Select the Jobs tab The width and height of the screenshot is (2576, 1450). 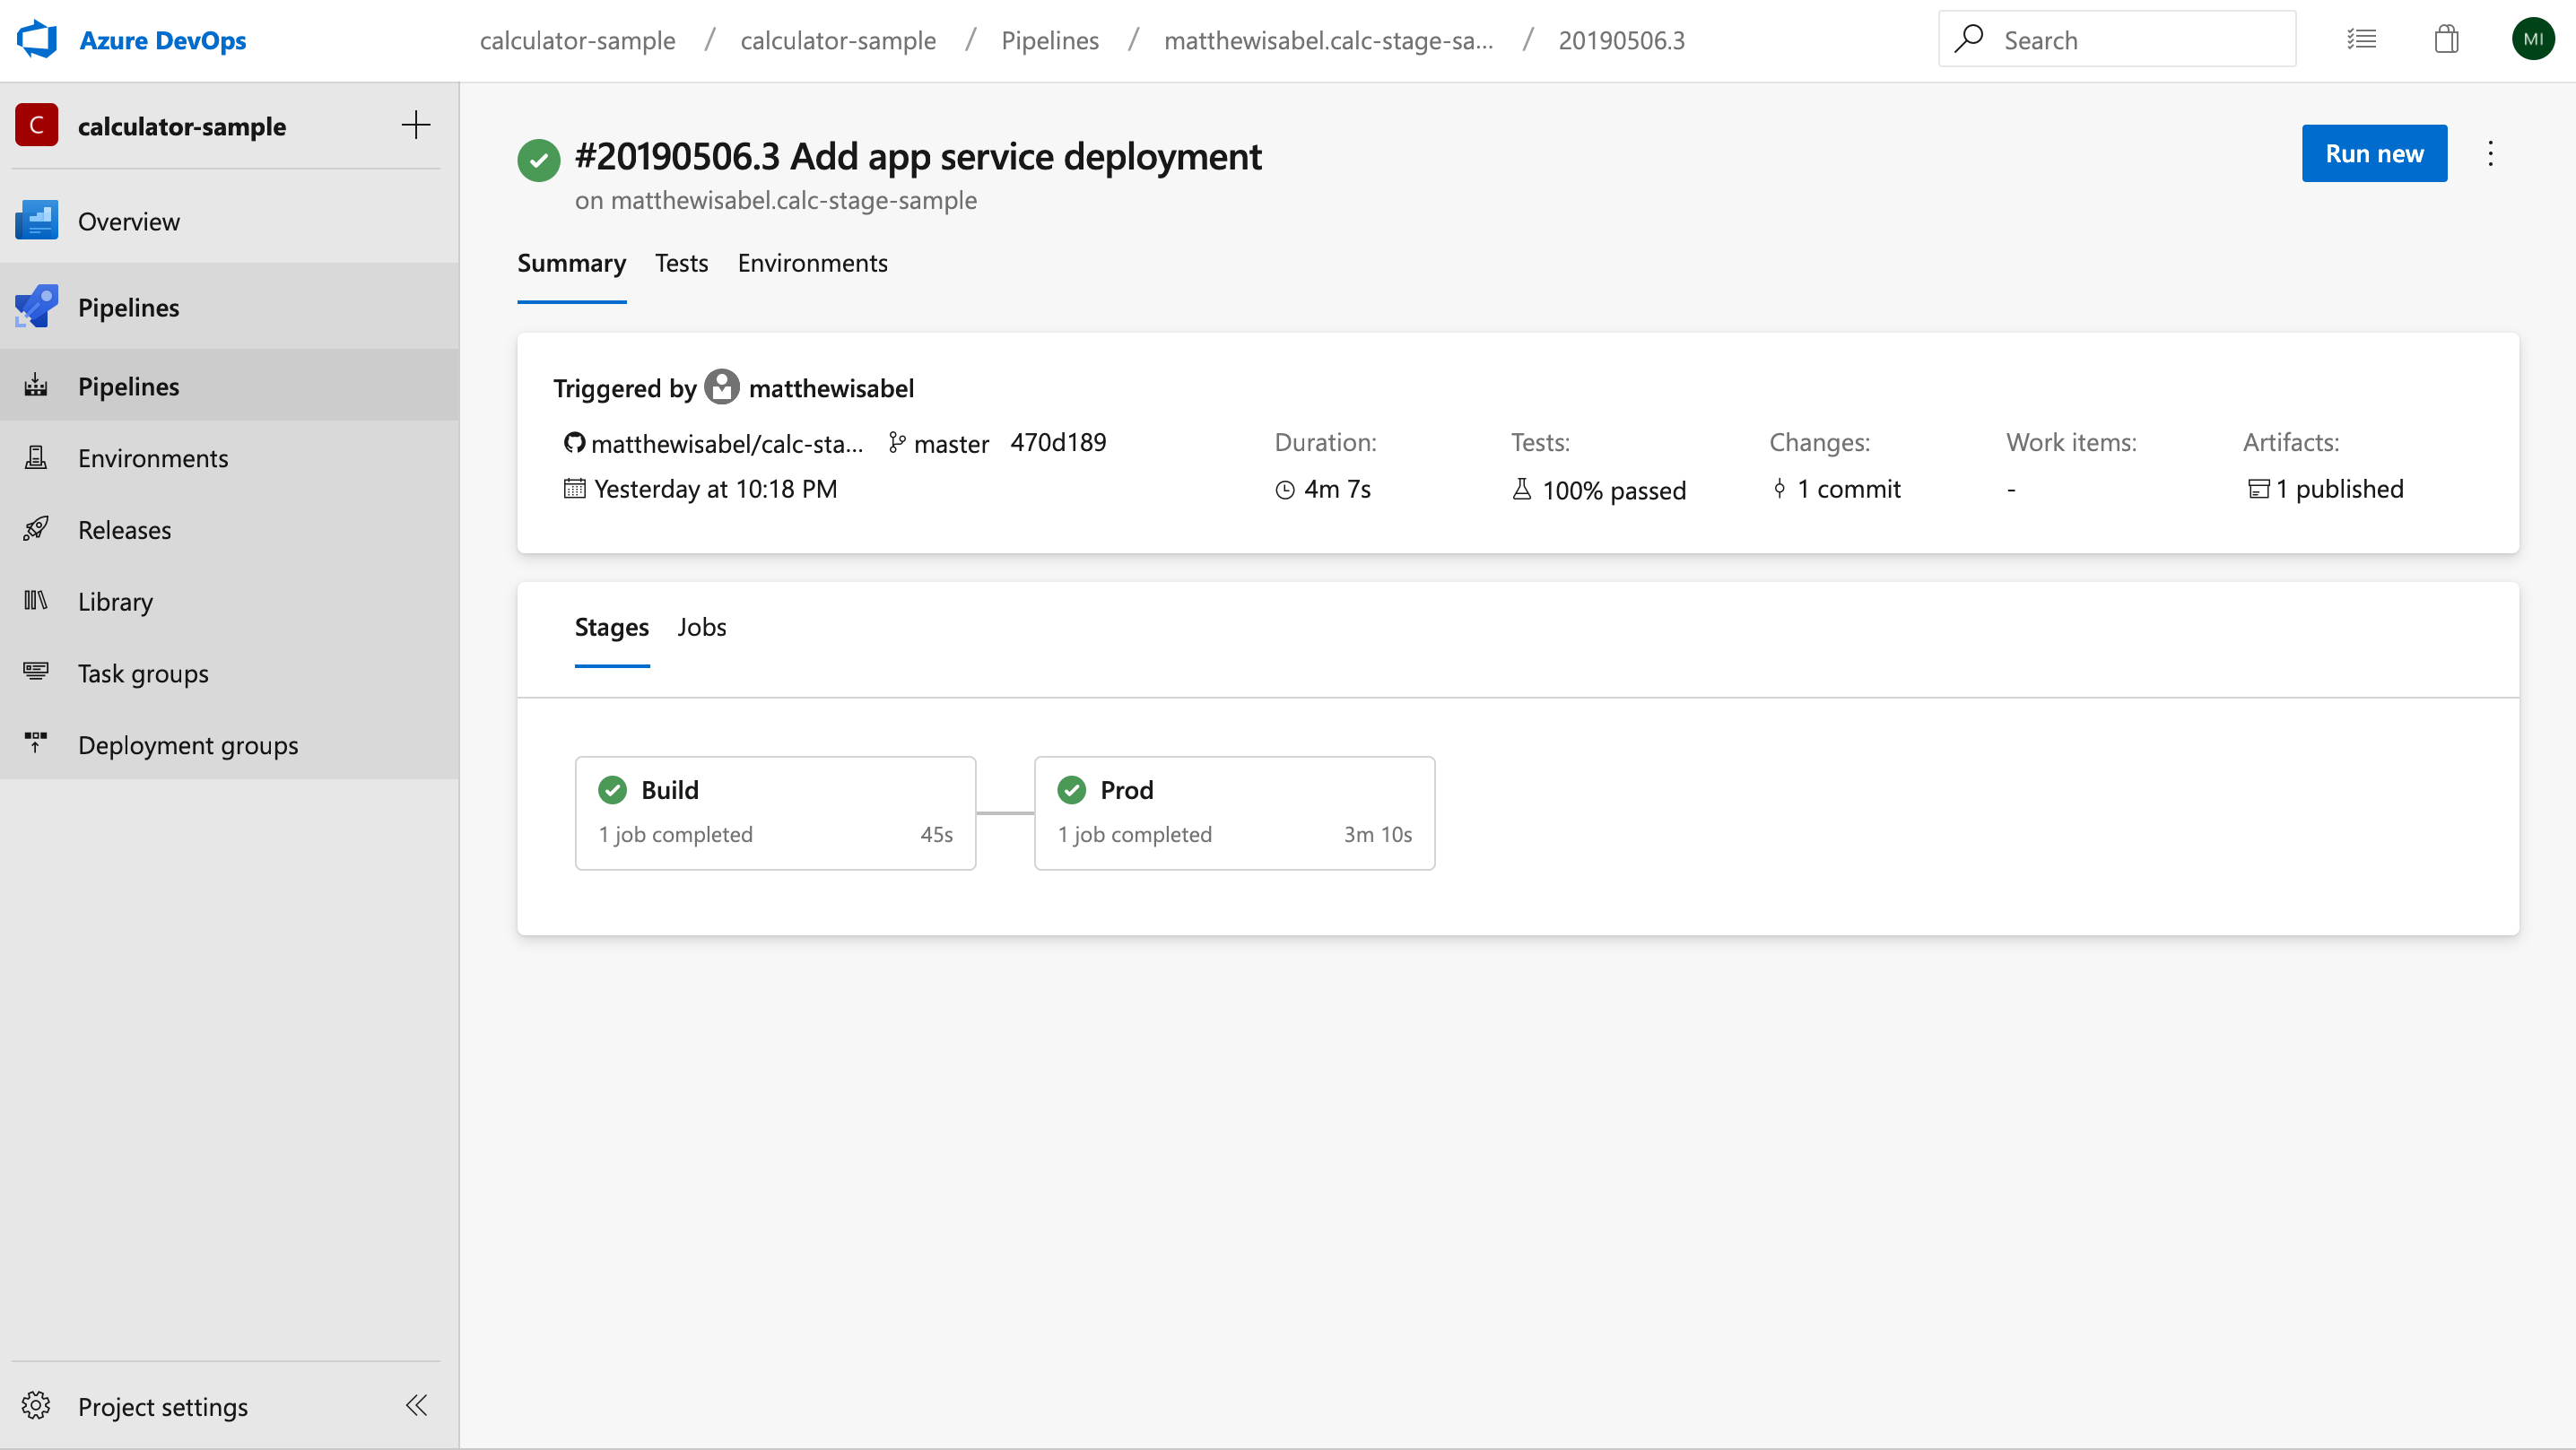coord(702,627)
